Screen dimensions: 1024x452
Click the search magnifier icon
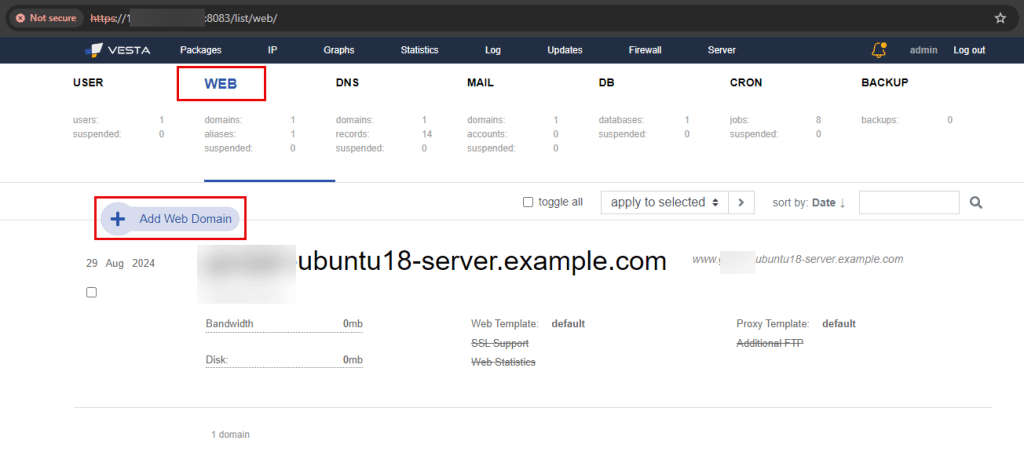point(977,203)
